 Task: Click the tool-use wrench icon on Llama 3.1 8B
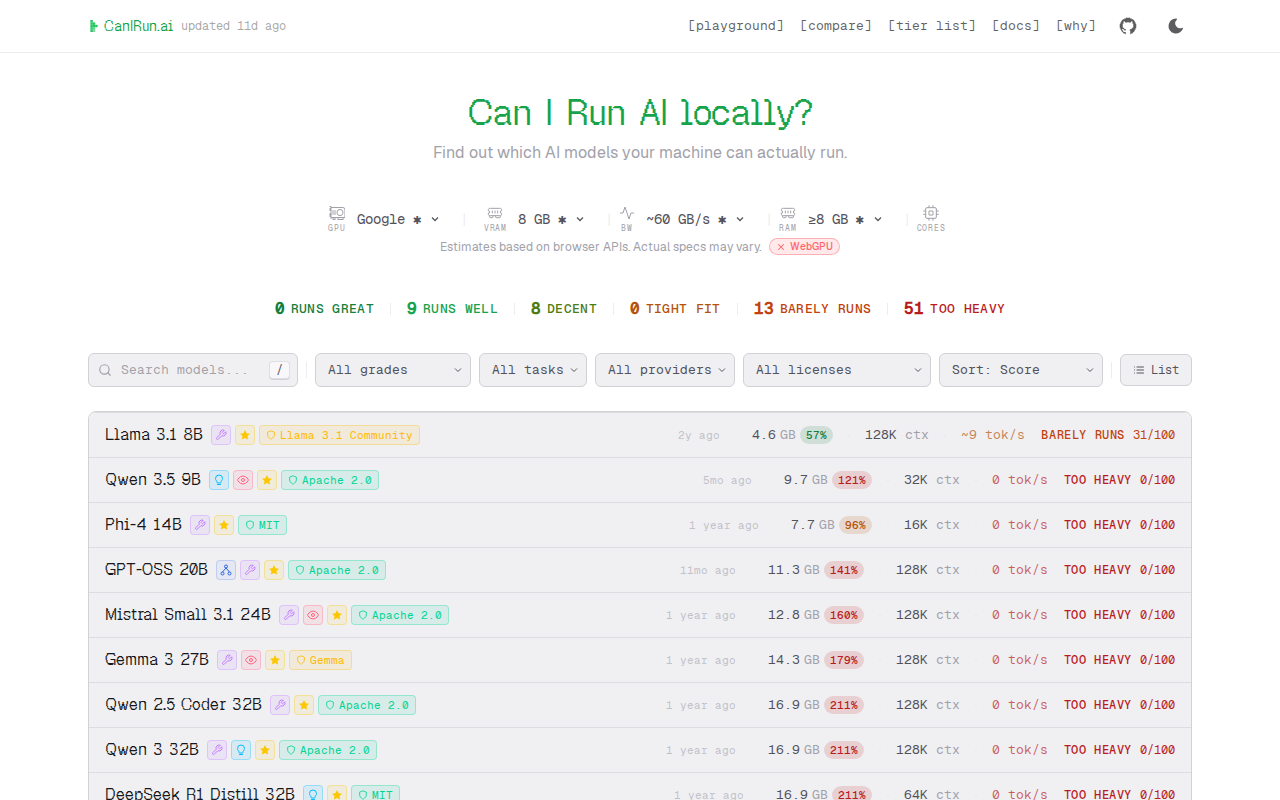[221, 435]
